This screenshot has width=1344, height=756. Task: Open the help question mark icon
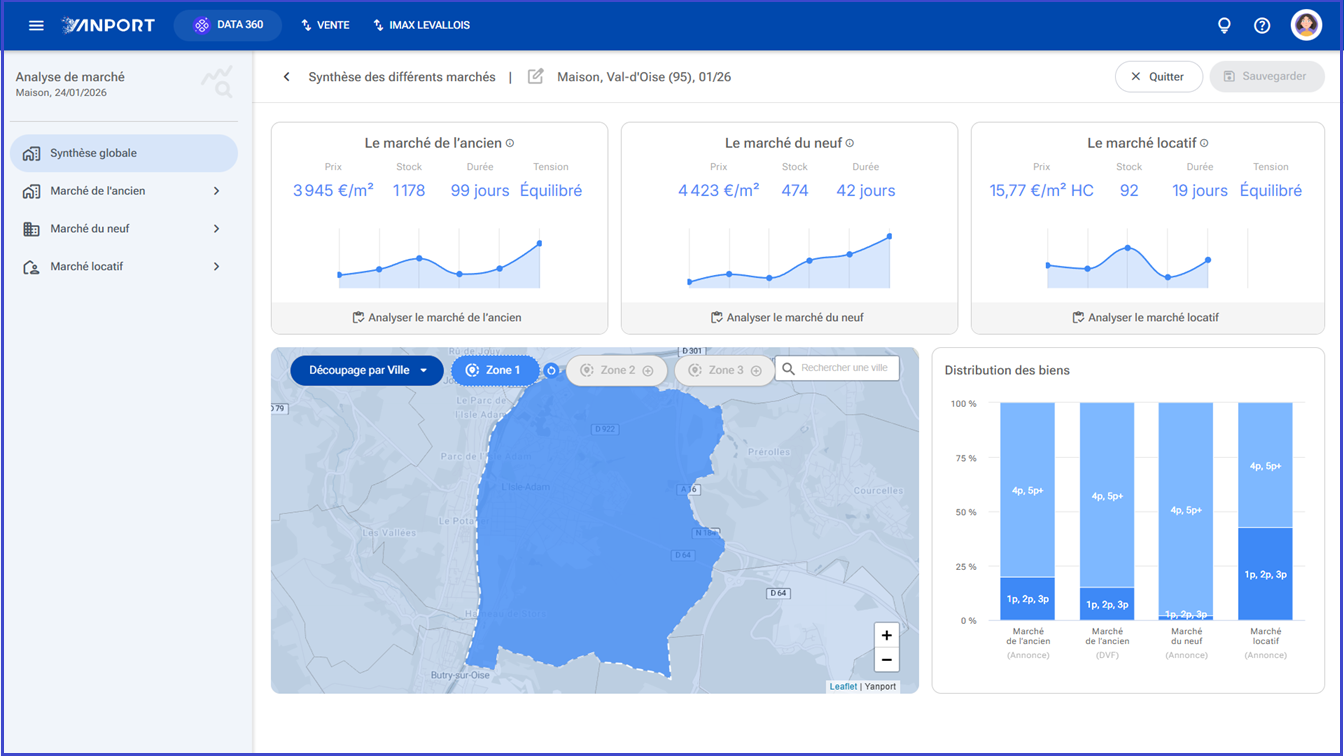tap(1262, 25)
